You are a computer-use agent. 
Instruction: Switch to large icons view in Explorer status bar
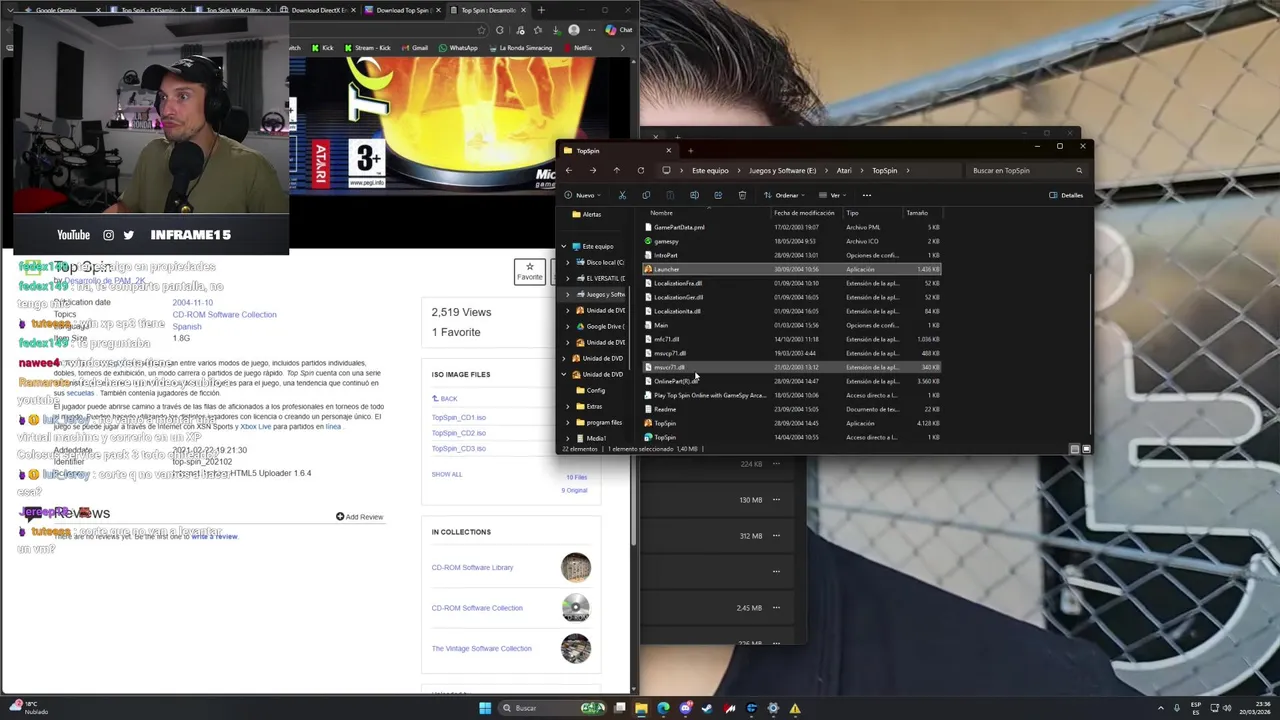tap(1086, 449)
